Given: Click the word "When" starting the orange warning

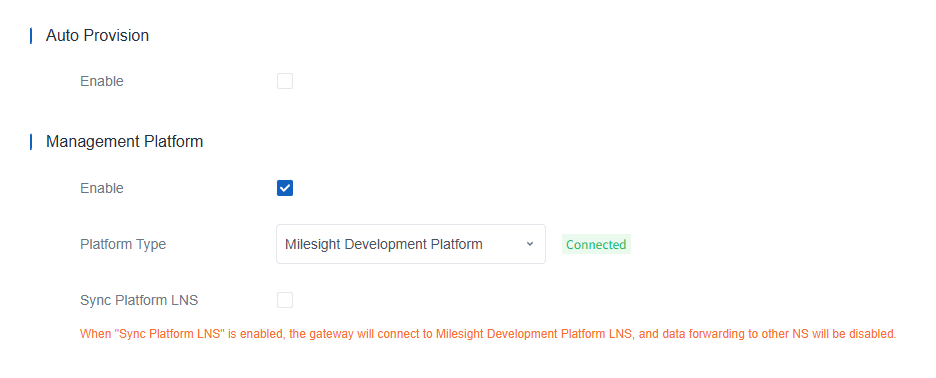Looking at the screenshot, I should 93,334.
